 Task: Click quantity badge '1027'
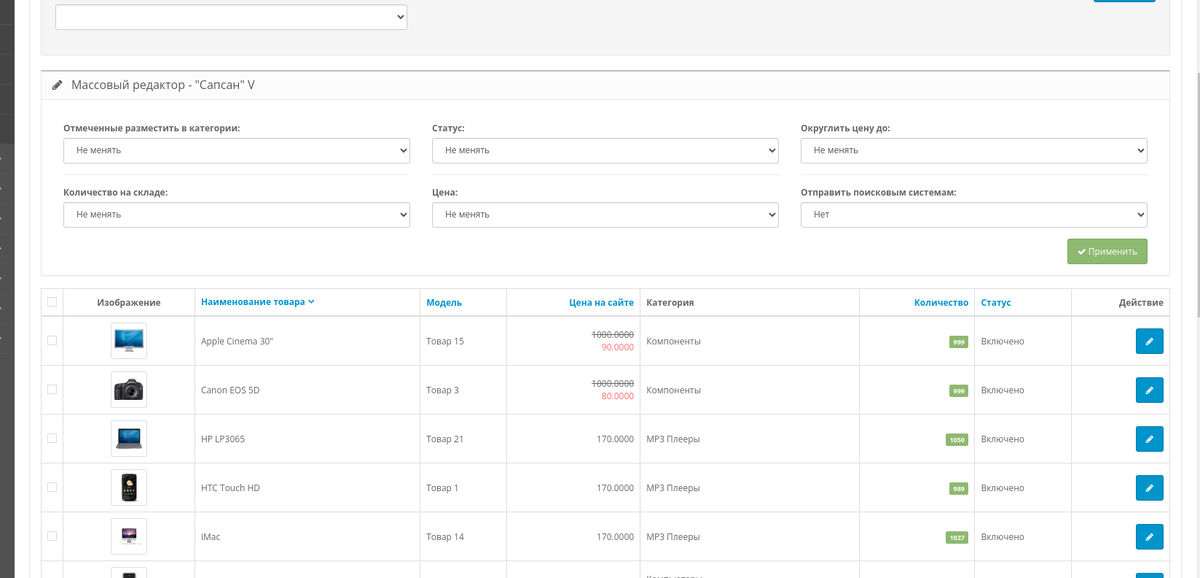click(957, 537)
